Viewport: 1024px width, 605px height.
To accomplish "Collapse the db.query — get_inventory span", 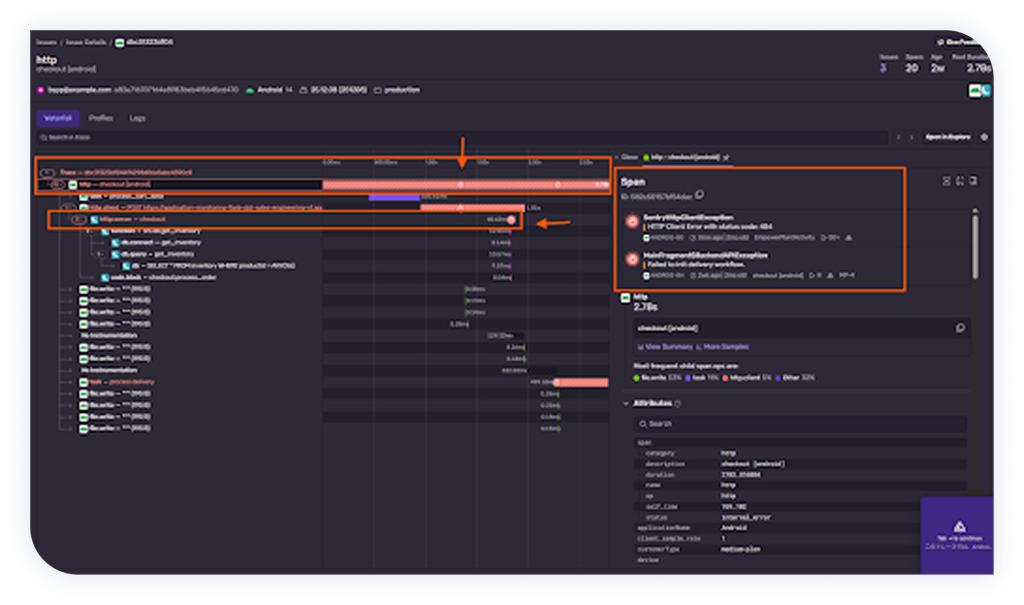I will pos(101,254).
